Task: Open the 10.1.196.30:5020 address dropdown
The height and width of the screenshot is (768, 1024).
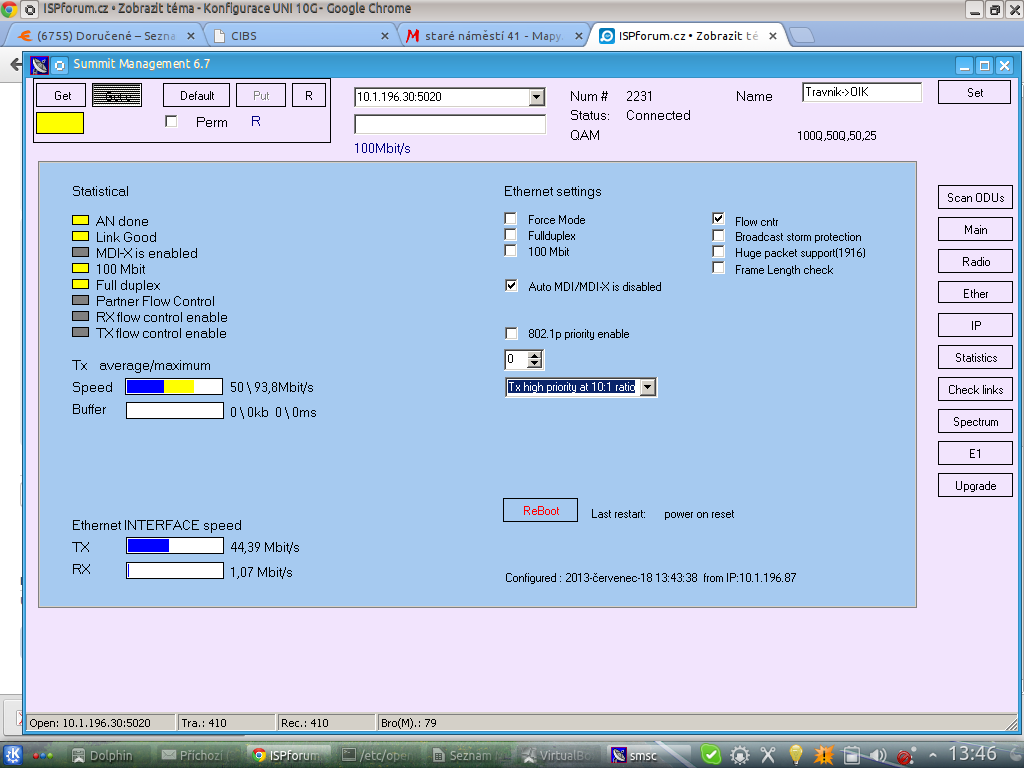Action: (x=536, y=97)
